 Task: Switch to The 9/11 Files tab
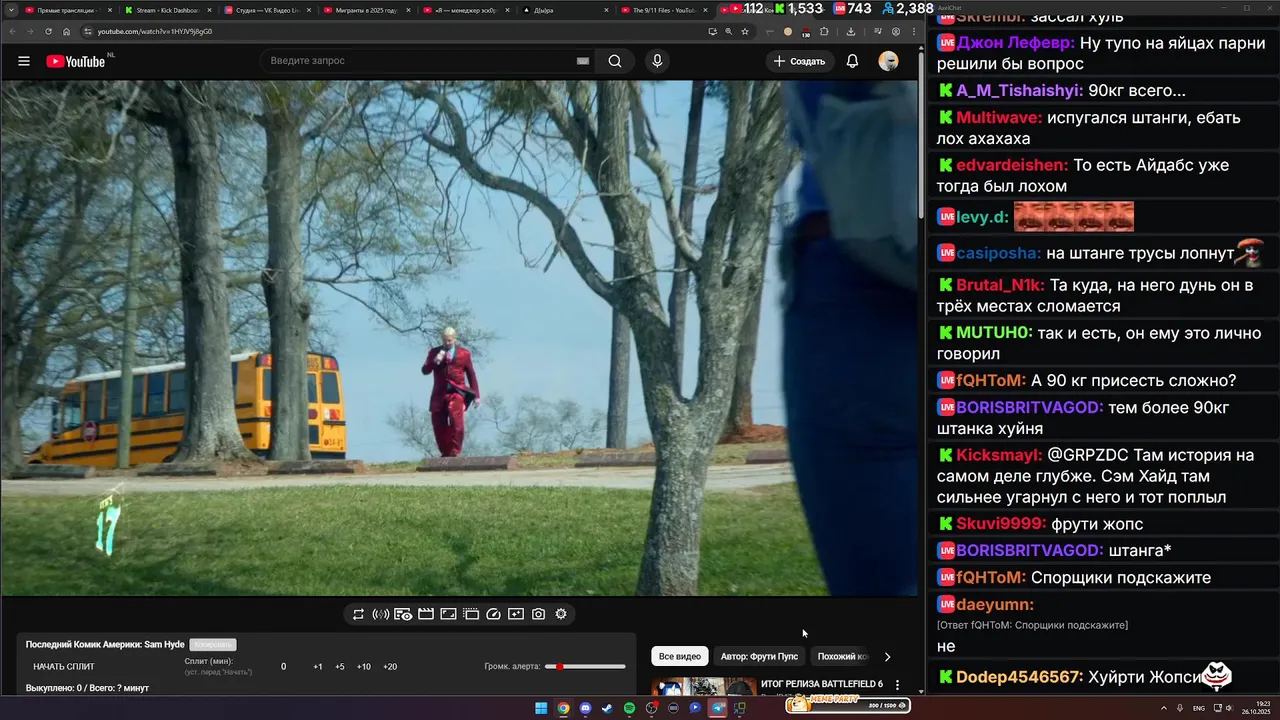(x=663, y=10)
